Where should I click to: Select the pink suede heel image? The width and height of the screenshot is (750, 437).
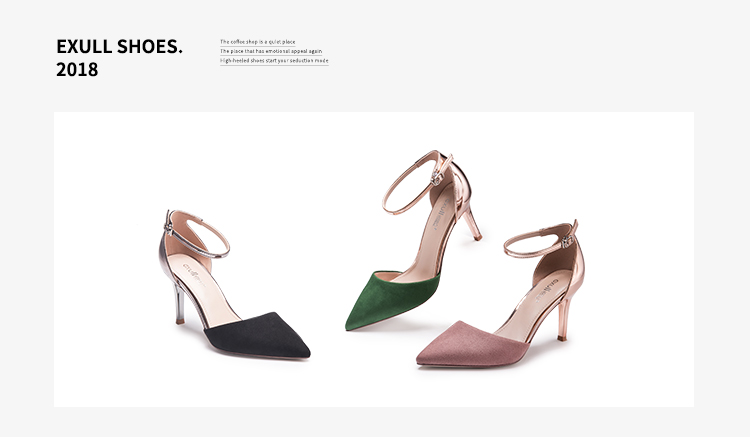(500, 294)
